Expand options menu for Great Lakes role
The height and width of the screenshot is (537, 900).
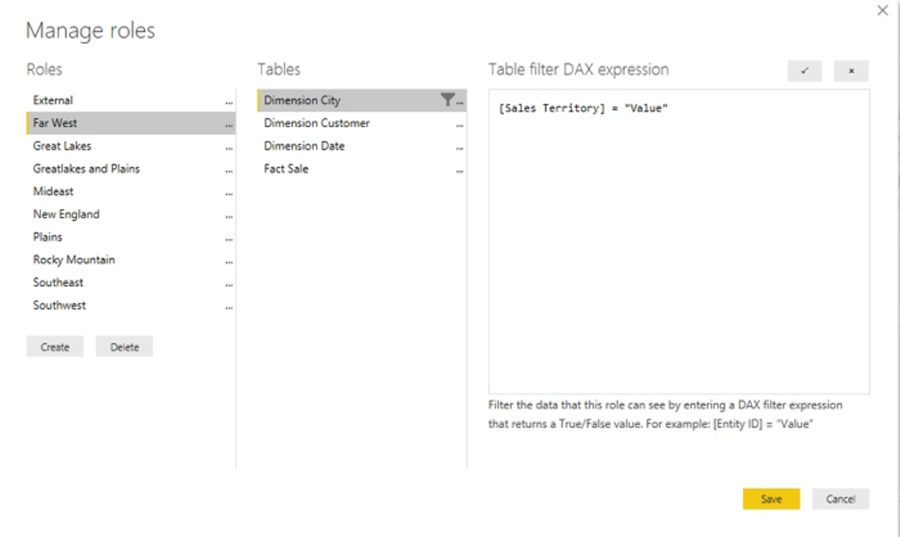point(230,147)
